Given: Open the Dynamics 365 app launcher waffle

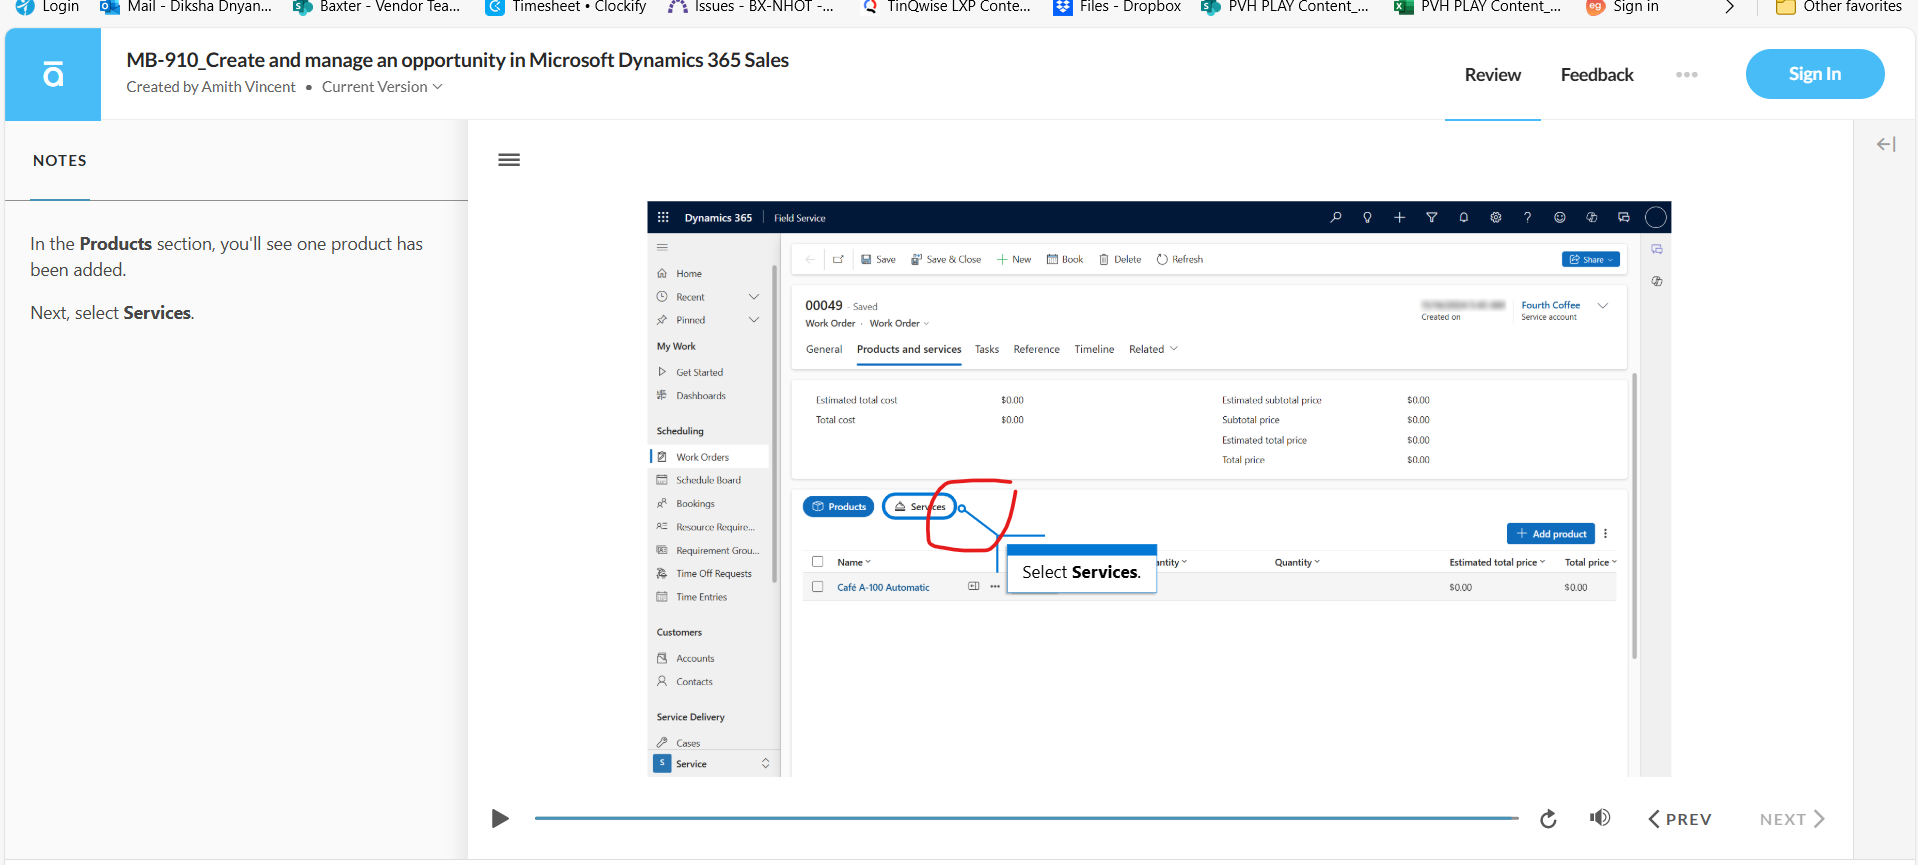Looking at the screenshot, I should point(663,217).
